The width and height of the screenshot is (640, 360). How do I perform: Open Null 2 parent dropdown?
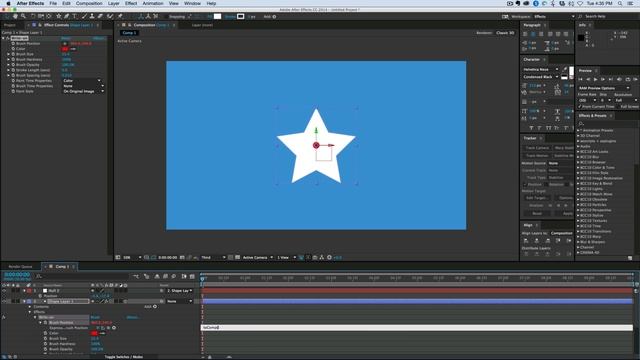[179, 291]
